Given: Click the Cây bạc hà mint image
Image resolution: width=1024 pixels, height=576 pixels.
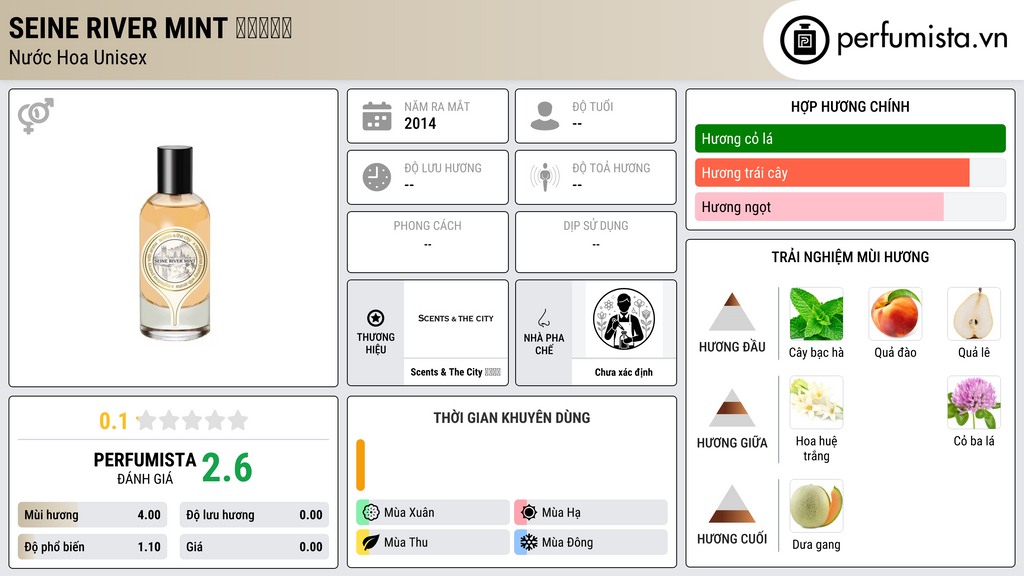Looking at the screenshot, I should pyautogui.click(x=816, y=314).
